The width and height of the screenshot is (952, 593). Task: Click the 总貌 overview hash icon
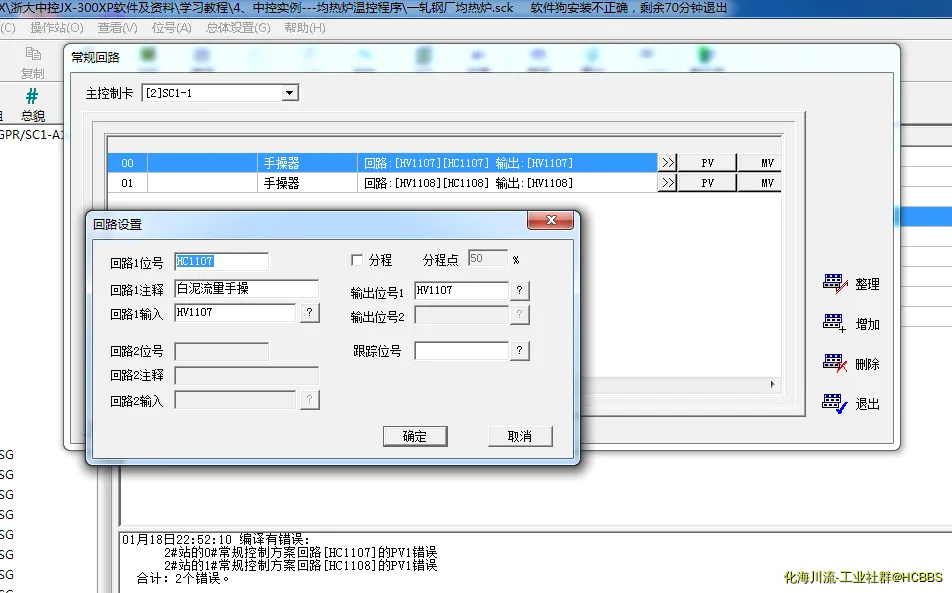[x=32, y=105]
